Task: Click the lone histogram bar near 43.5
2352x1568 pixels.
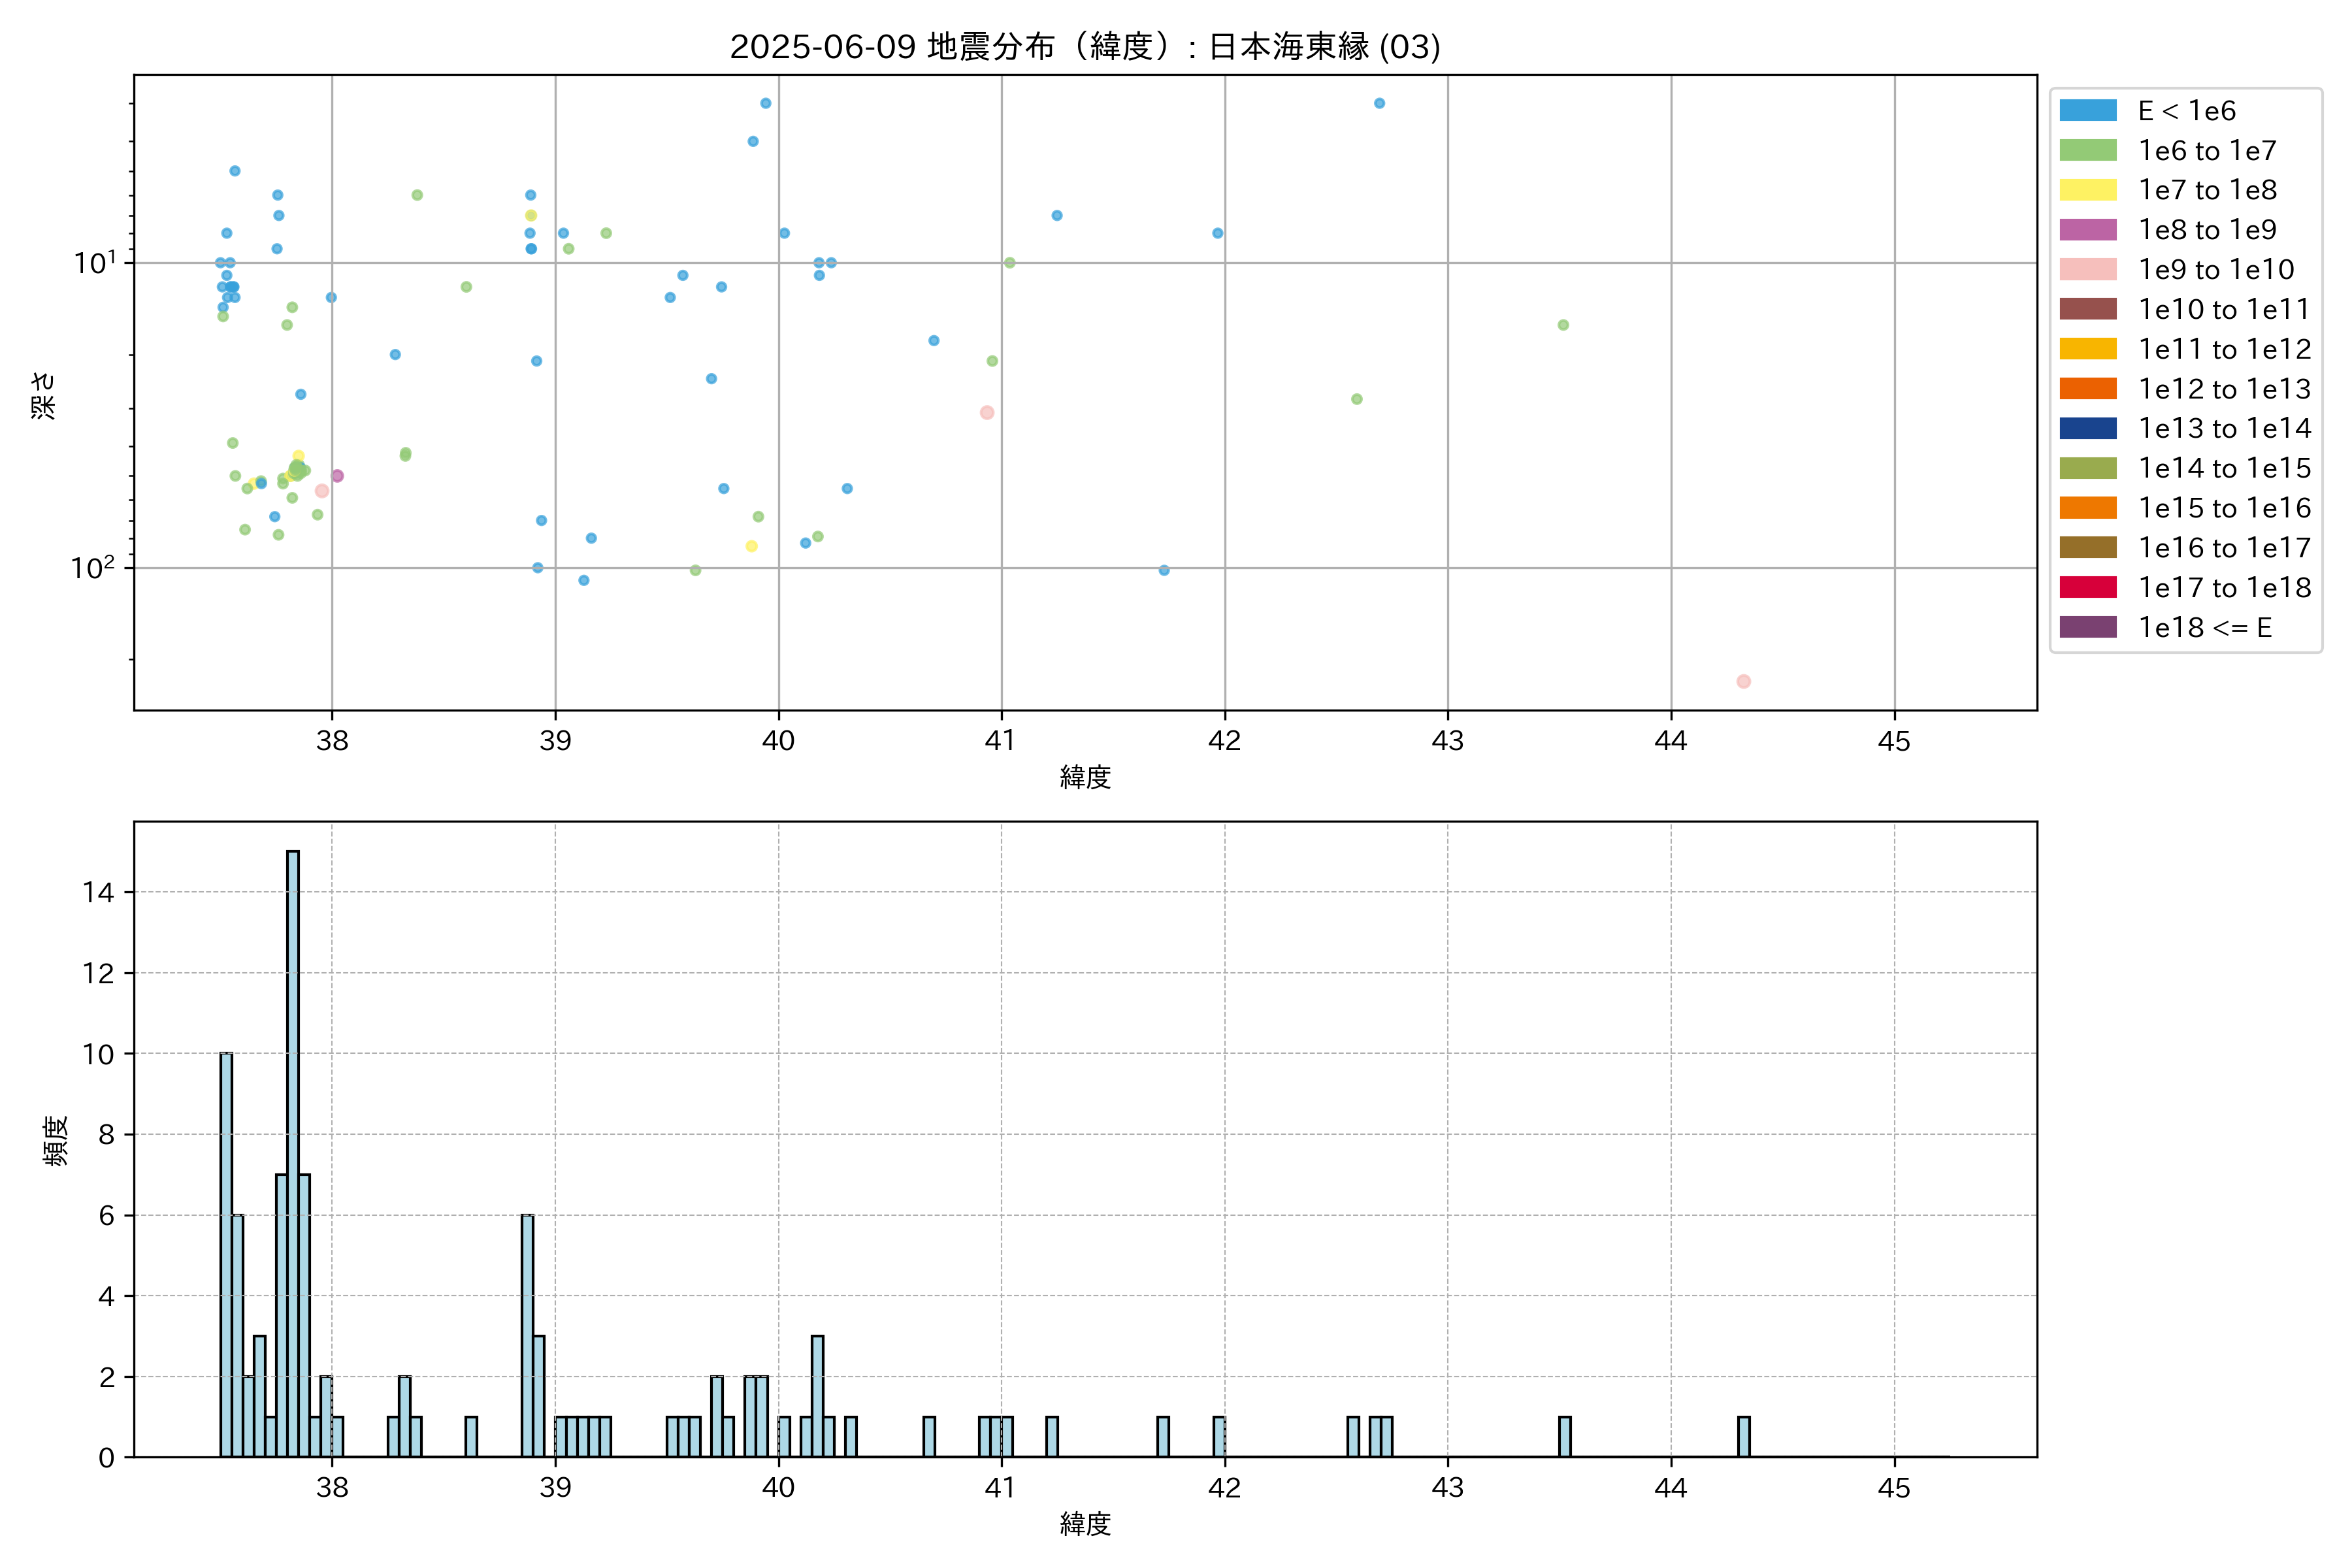Action: [1564, 1436]
